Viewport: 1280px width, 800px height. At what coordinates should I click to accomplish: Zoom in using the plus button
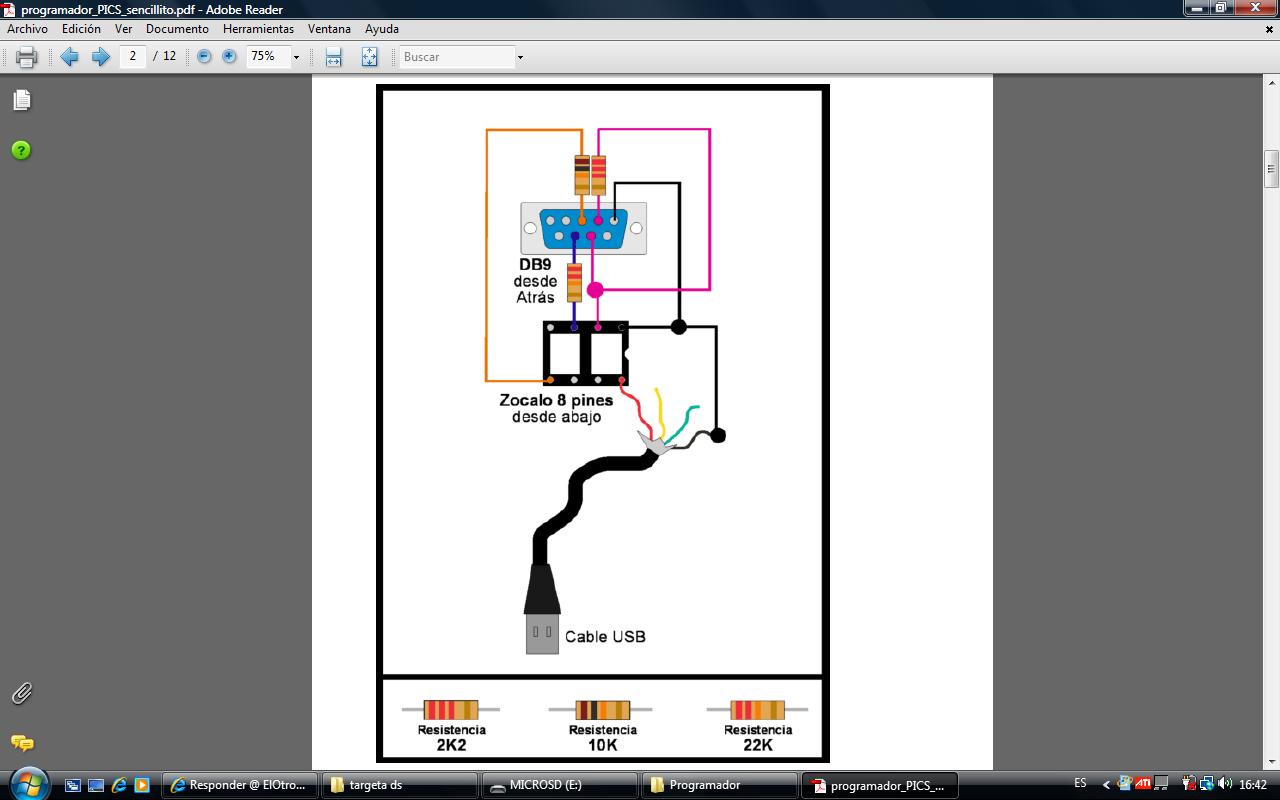229,57
